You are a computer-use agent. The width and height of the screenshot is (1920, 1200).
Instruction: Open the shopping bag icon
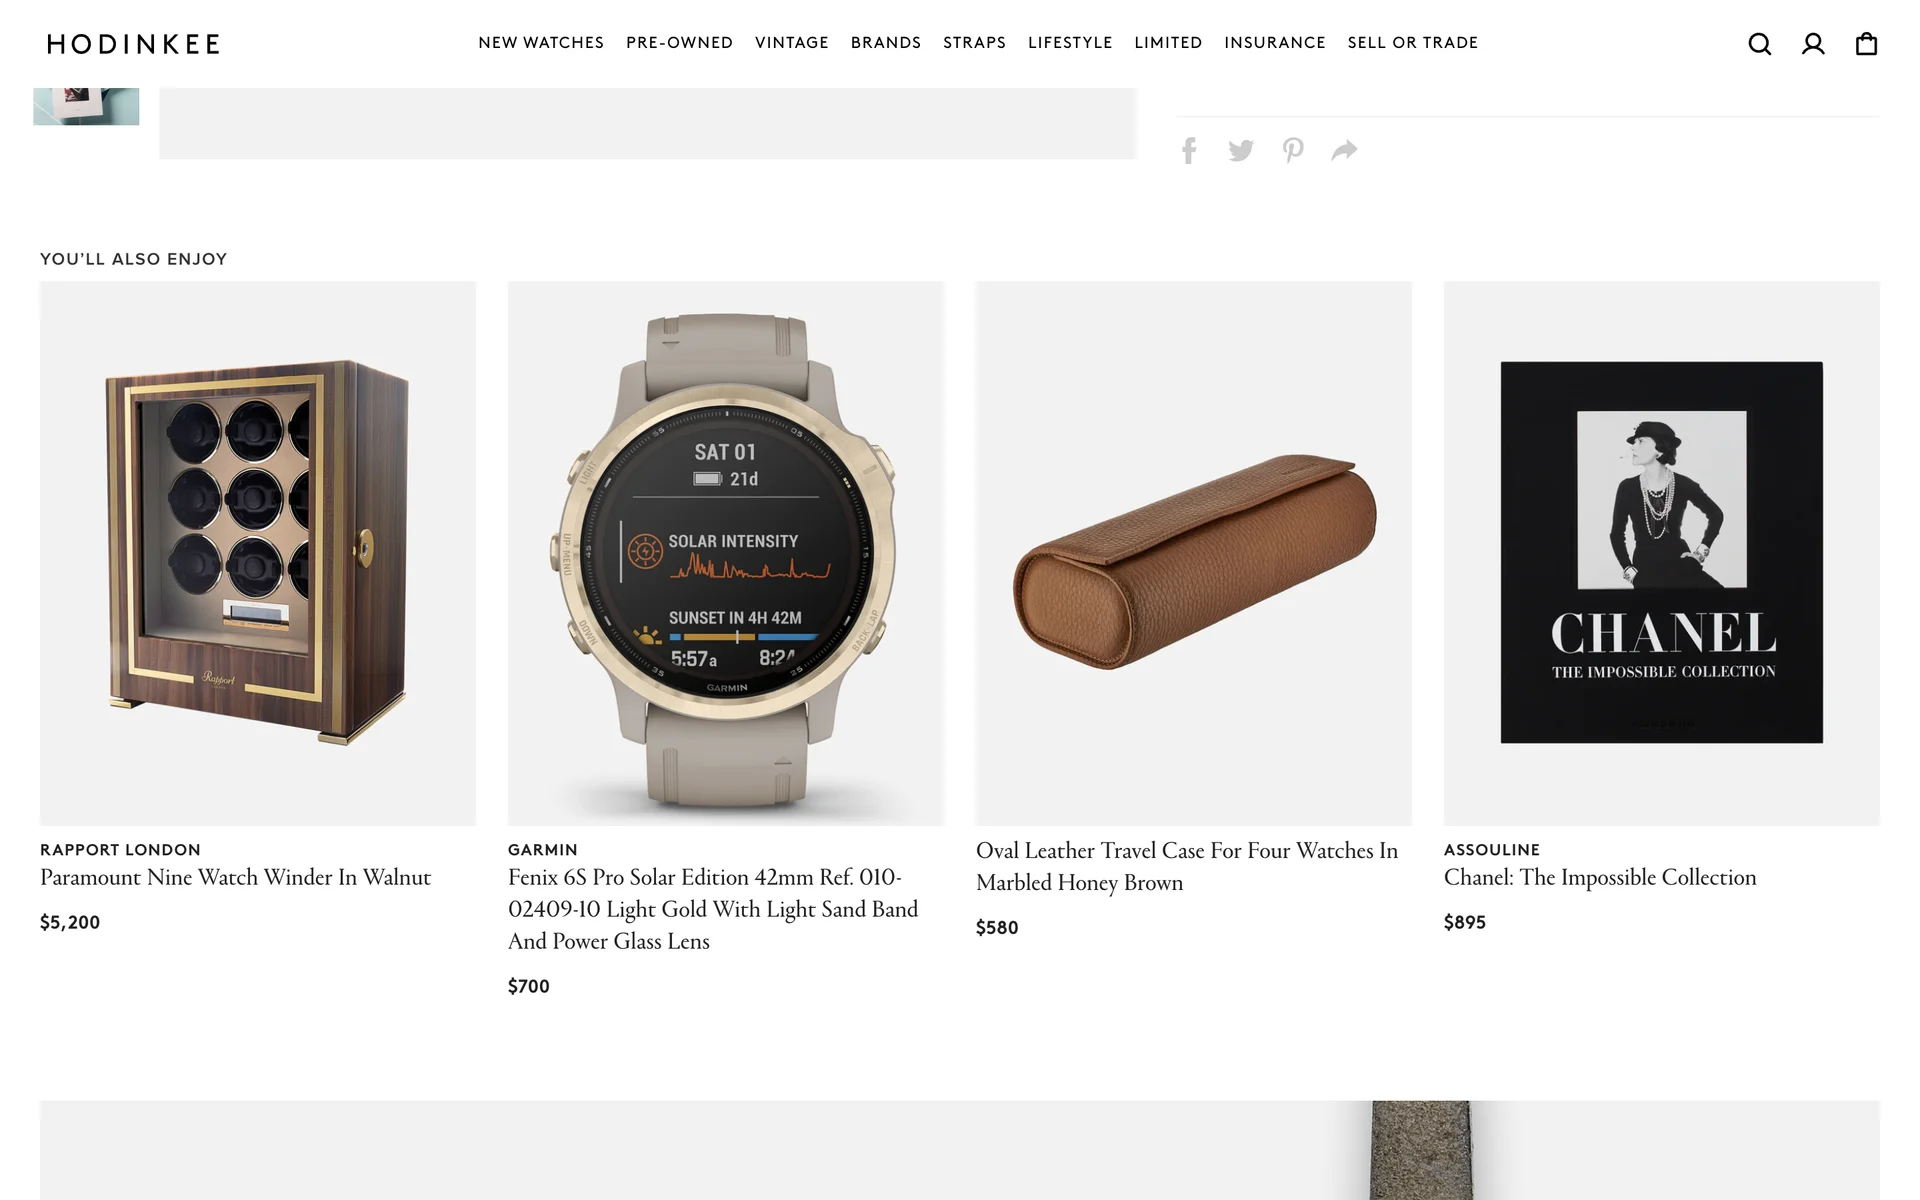[x=1866, y=44]
